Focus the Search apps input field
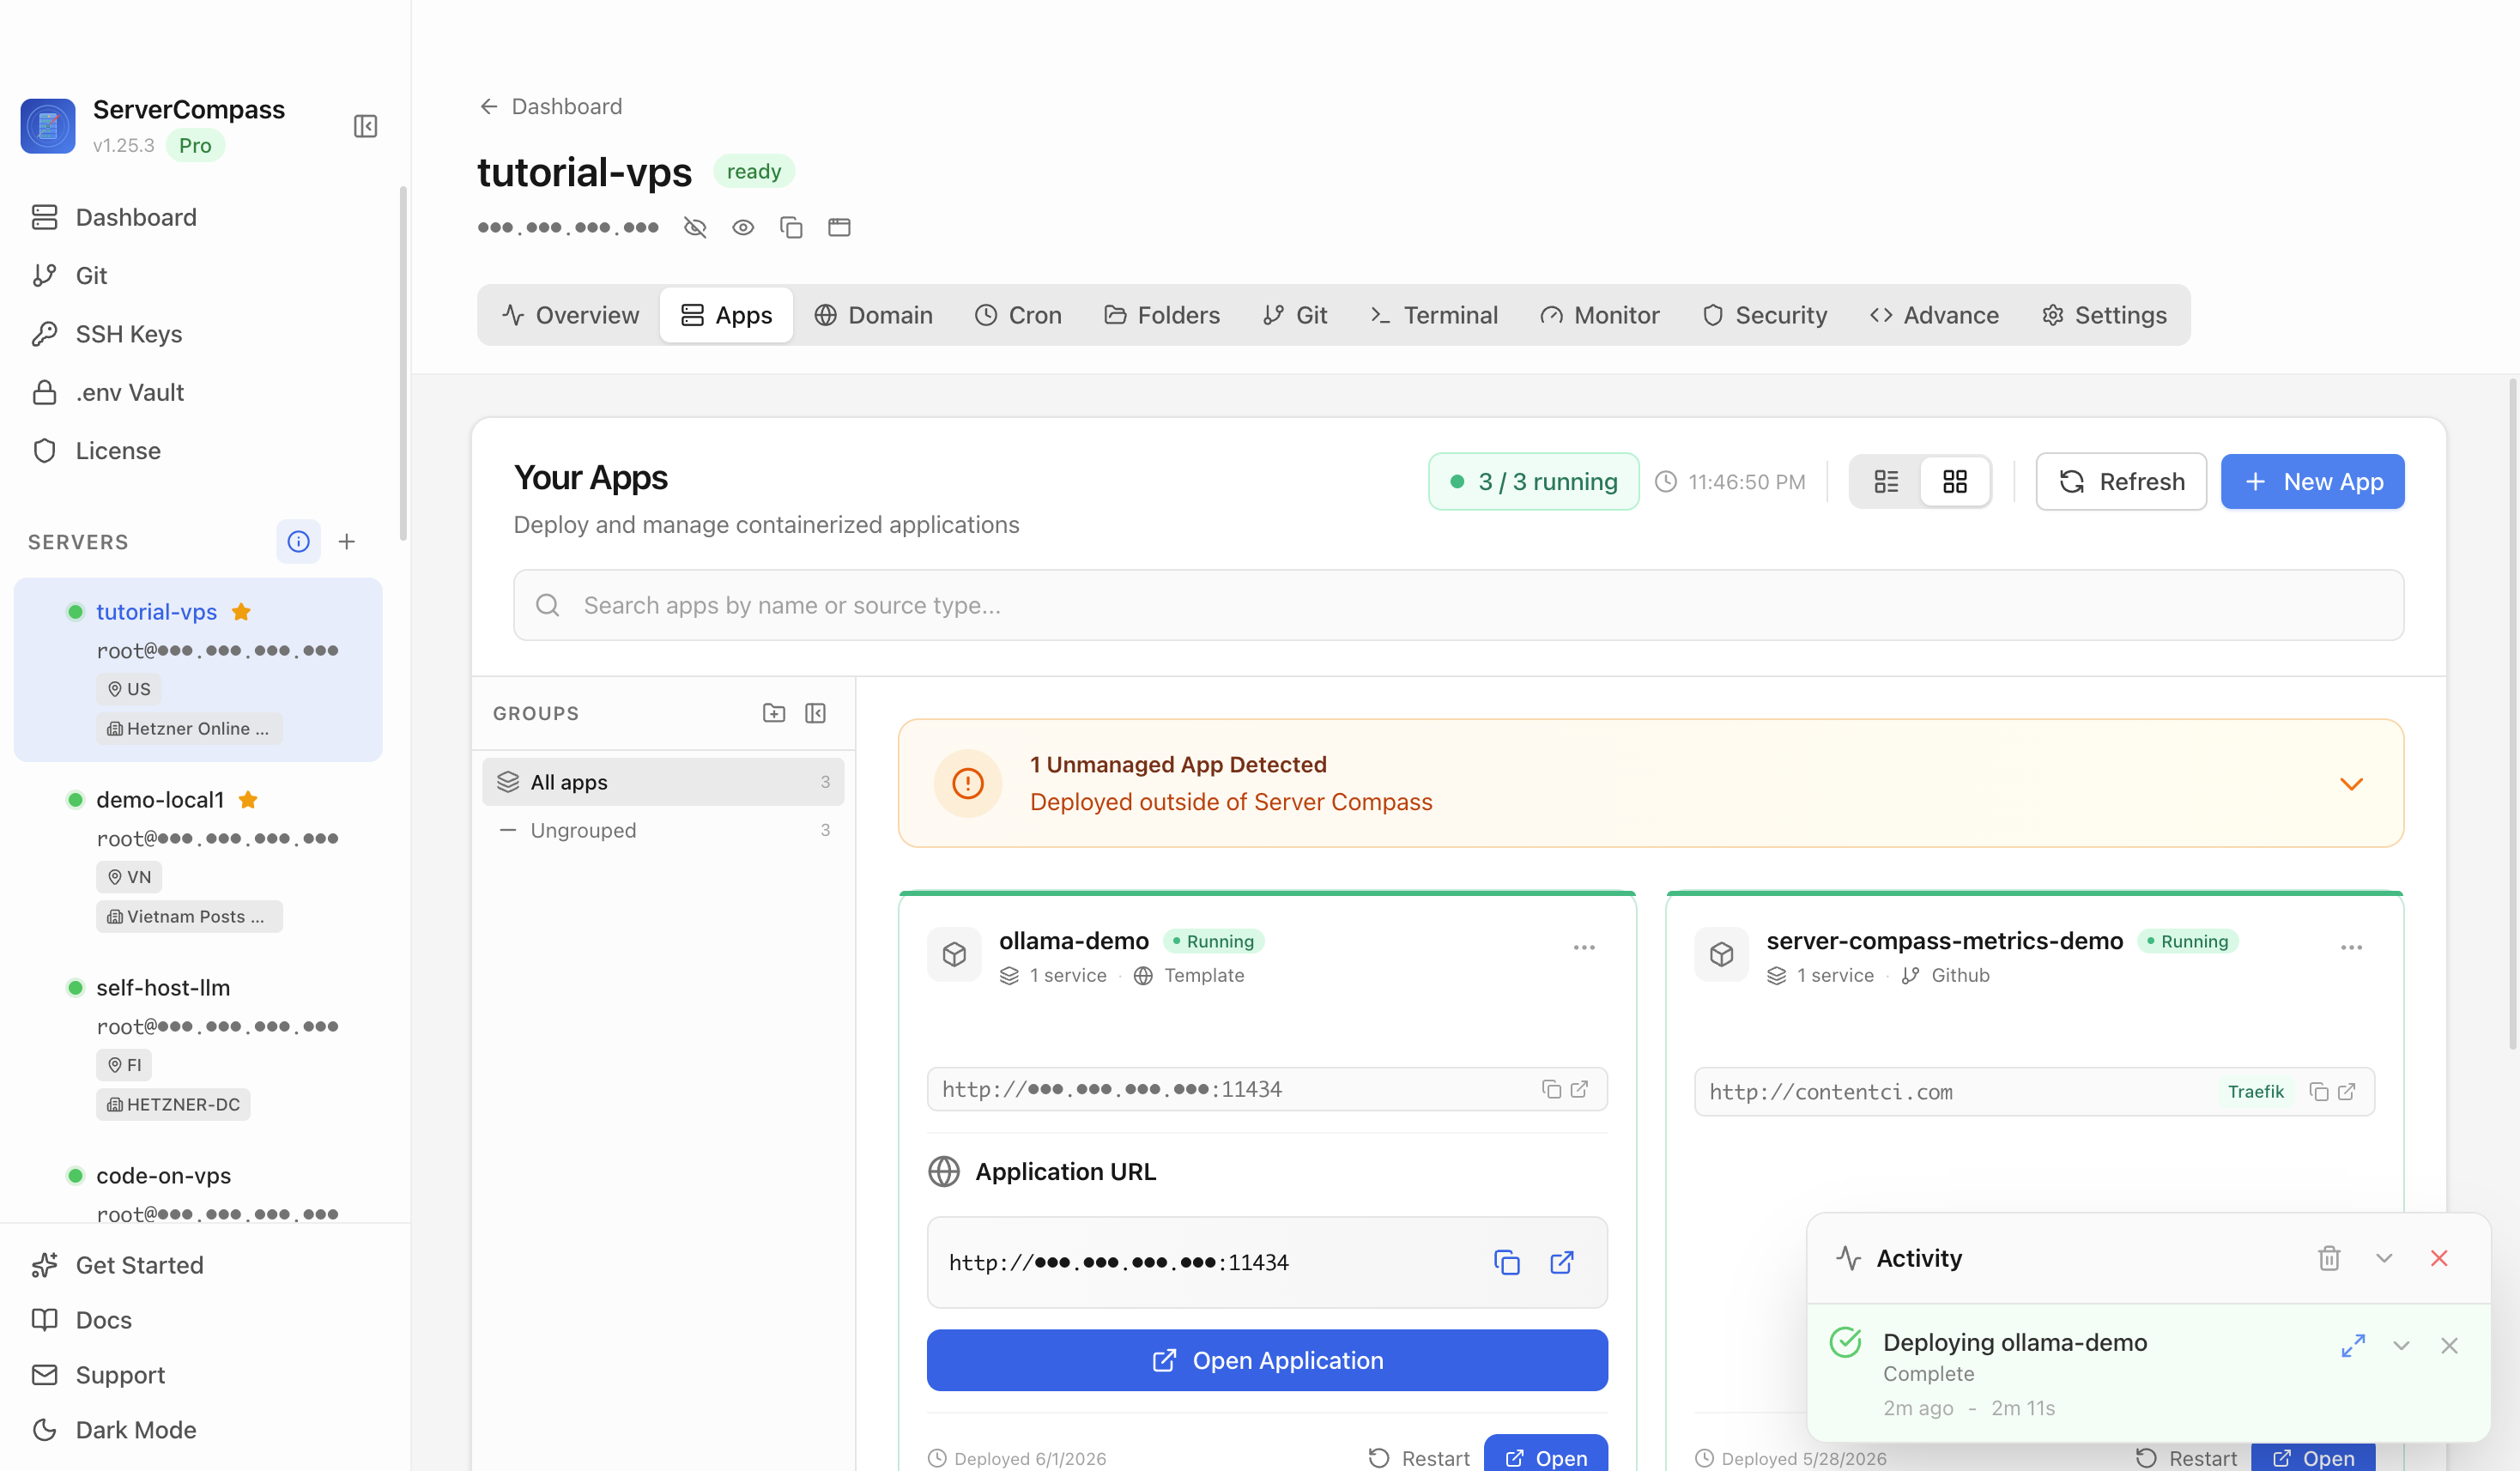The width and height of the screenshot is (2520, 1471). click(x=1458, y=605)
